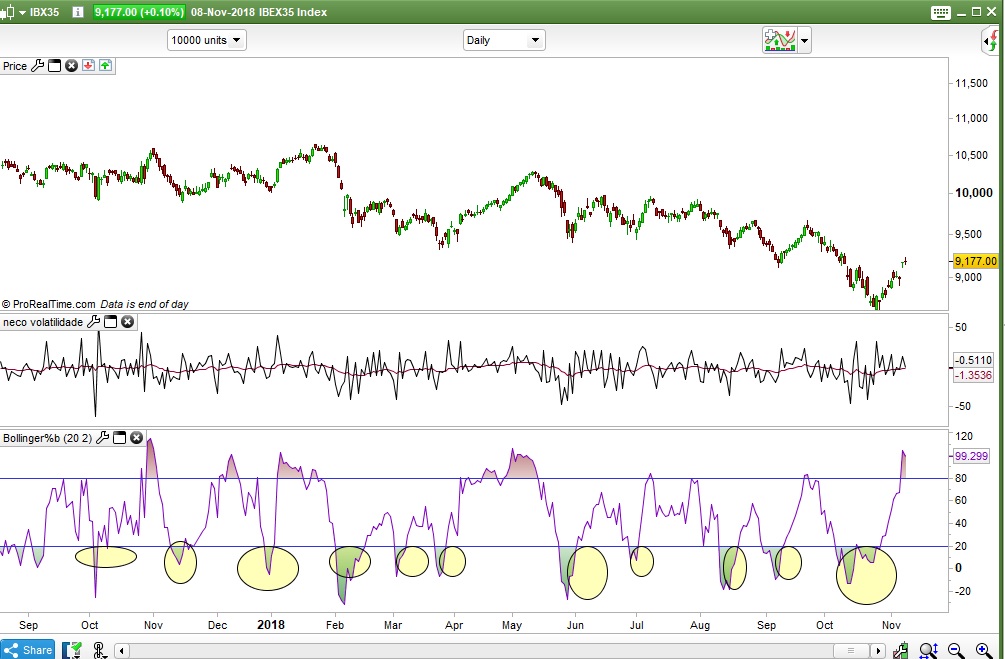The height and width of the screenshot is (659, 1005).
Task: Expand the arrow next to indicators icon
Action: click(x=804, y=40)
